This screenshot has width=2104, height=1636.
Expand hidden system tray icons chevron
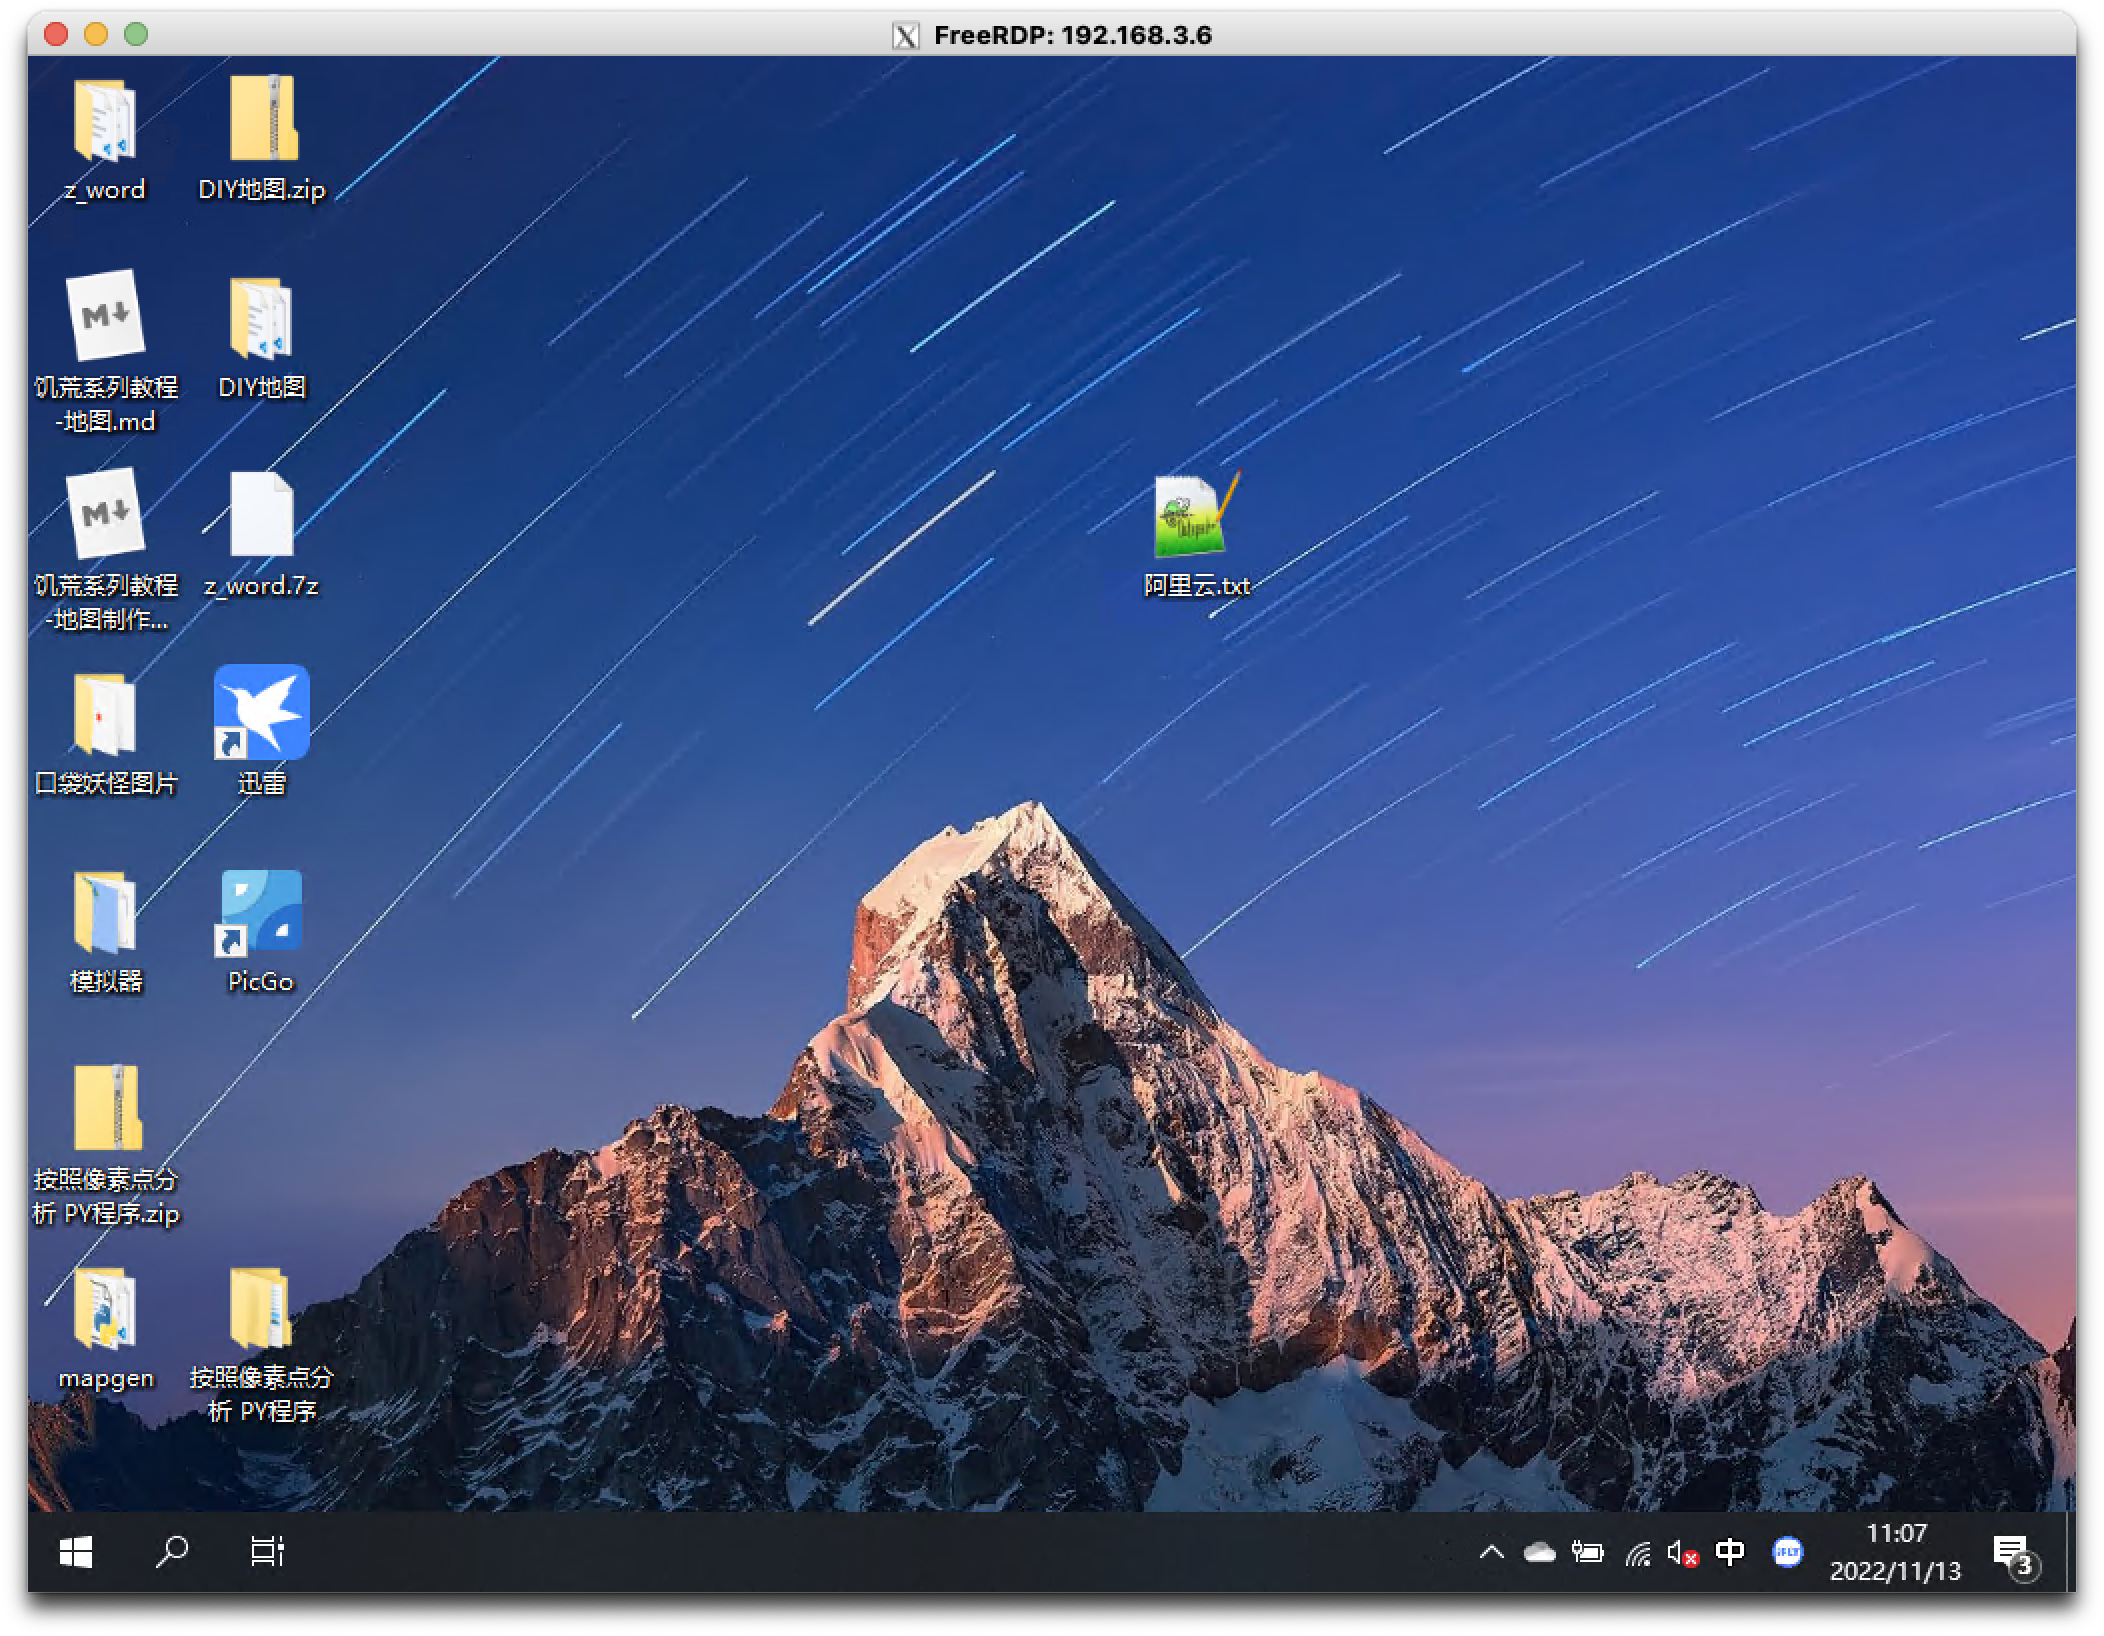pos(1491,1552)
